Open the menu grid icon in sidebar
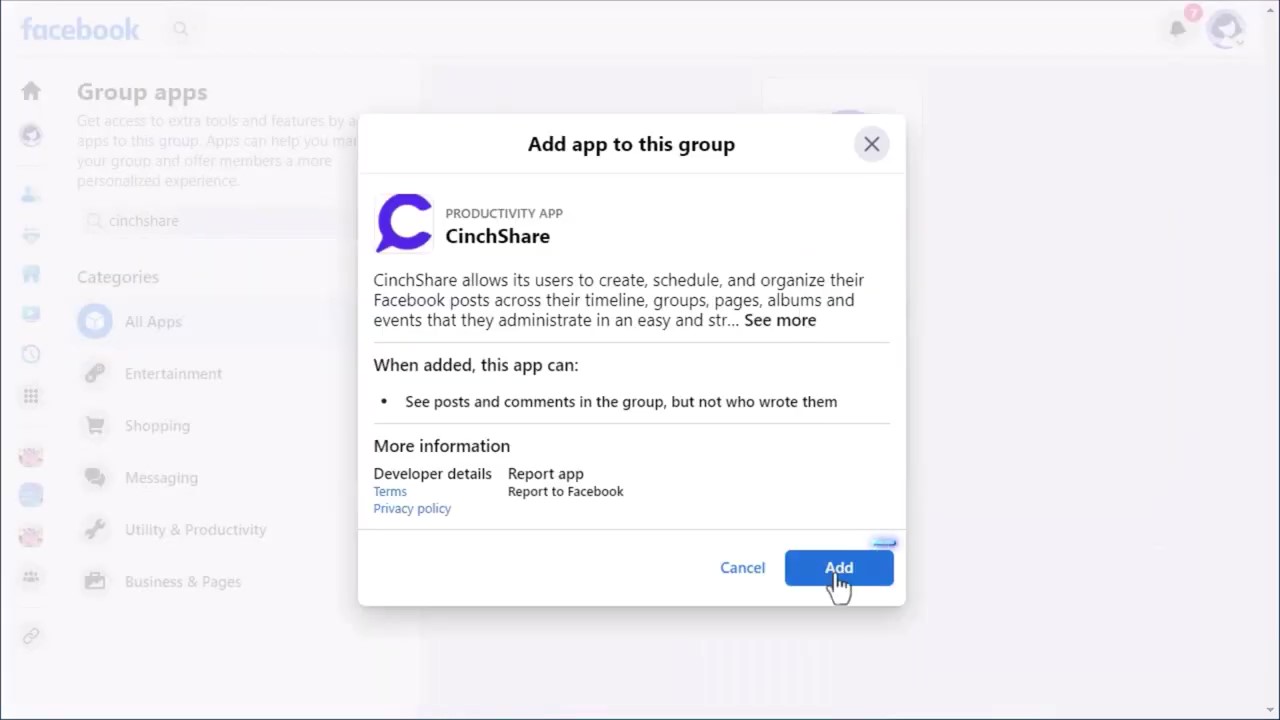 point(31,396)
